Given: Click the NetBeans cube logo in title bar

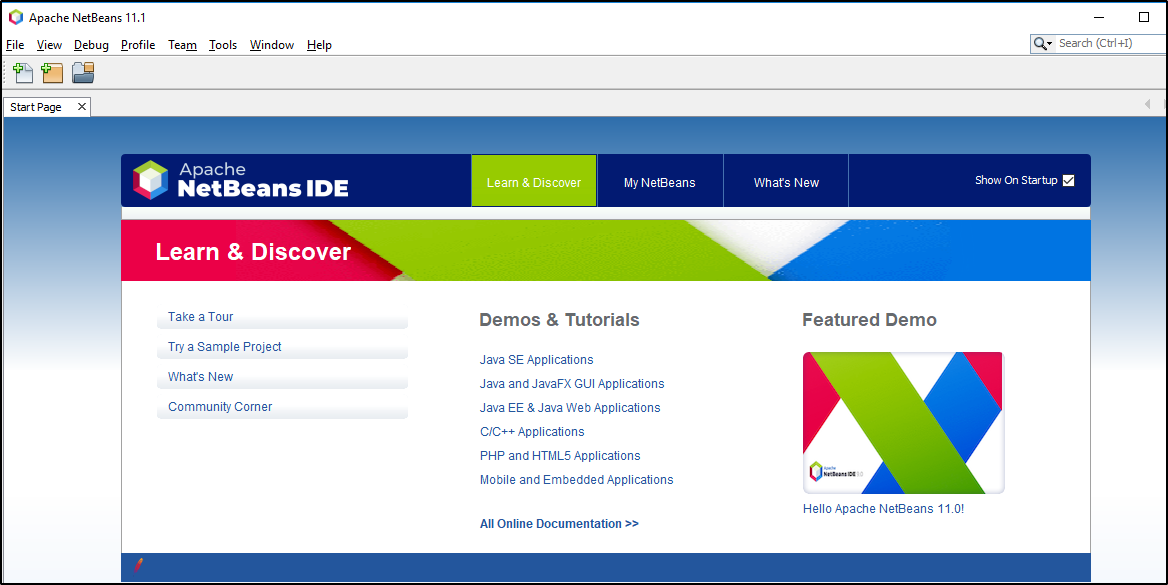Looking at the screenshot, I should (x=16, y=17).
